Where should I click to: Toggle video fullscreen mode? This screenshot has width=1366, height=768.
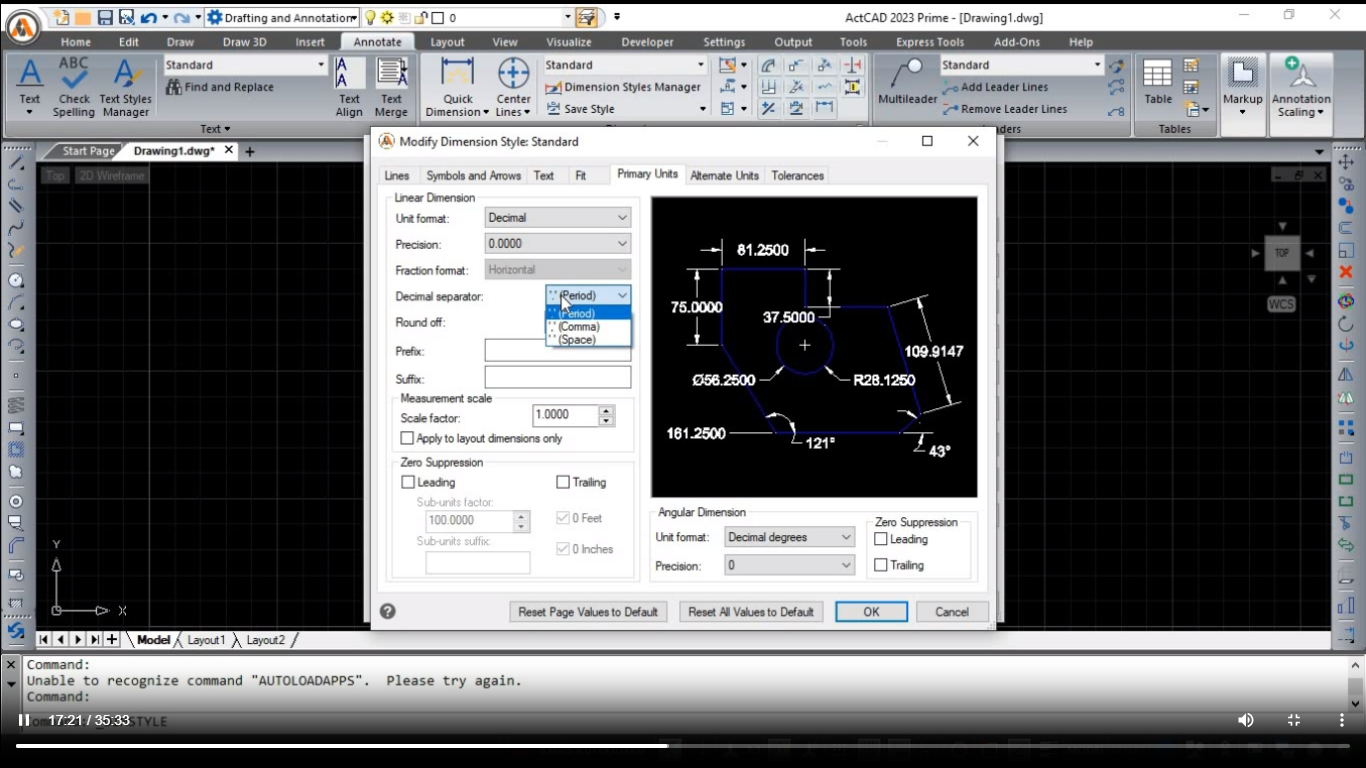[1293, 720]
